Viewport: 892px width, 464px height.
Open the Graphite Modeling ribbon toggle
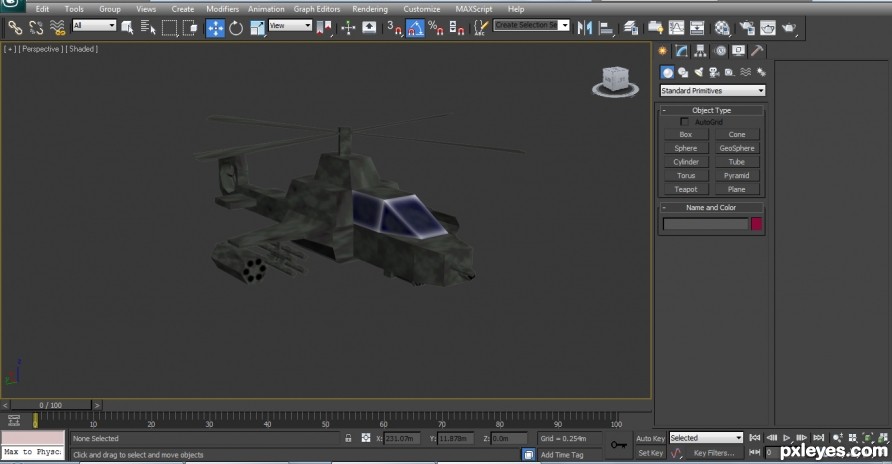655,27
